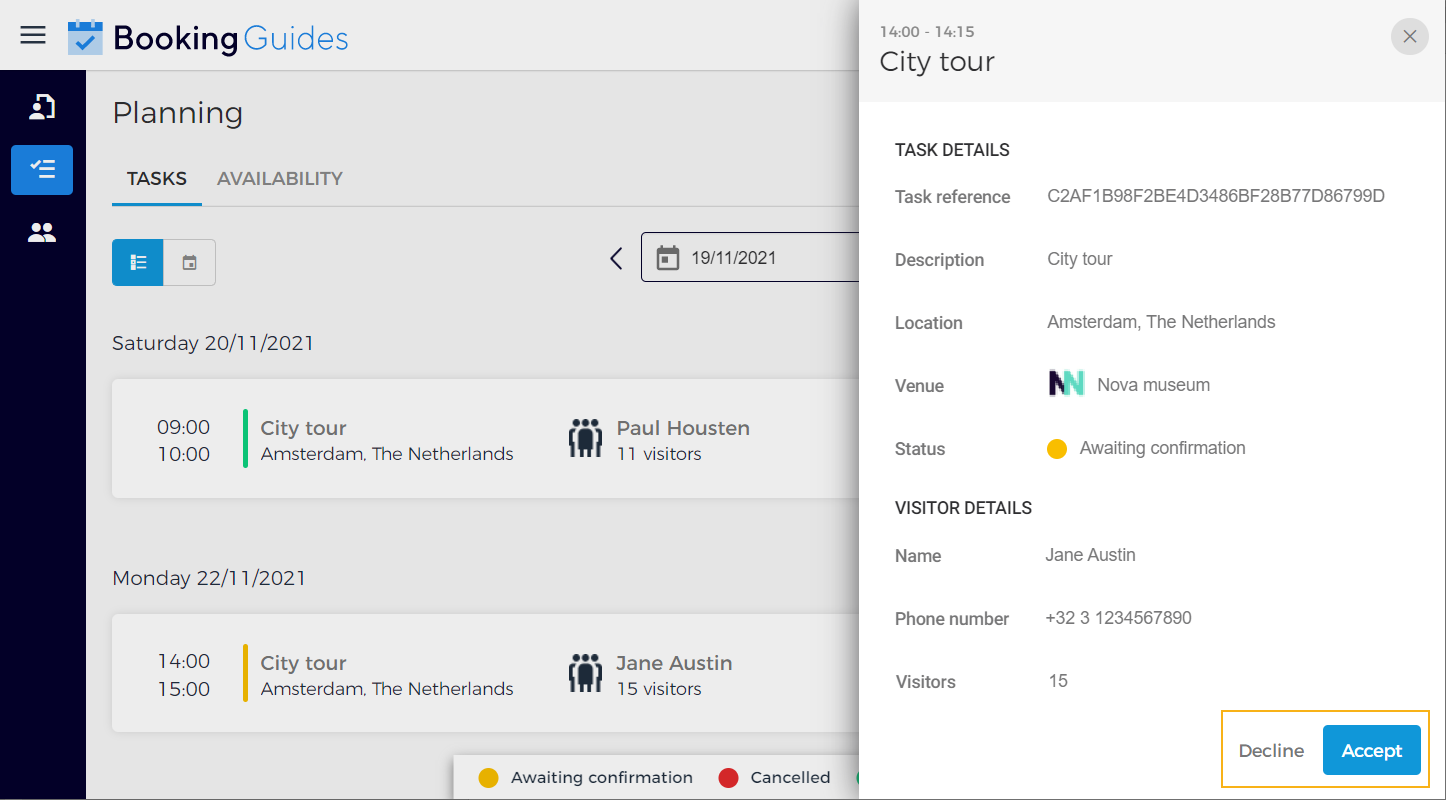The width and height of the screenshot is (1446, 800).
Task: Click the VISITOR DETAILS section heading
Action: point(963,508)
